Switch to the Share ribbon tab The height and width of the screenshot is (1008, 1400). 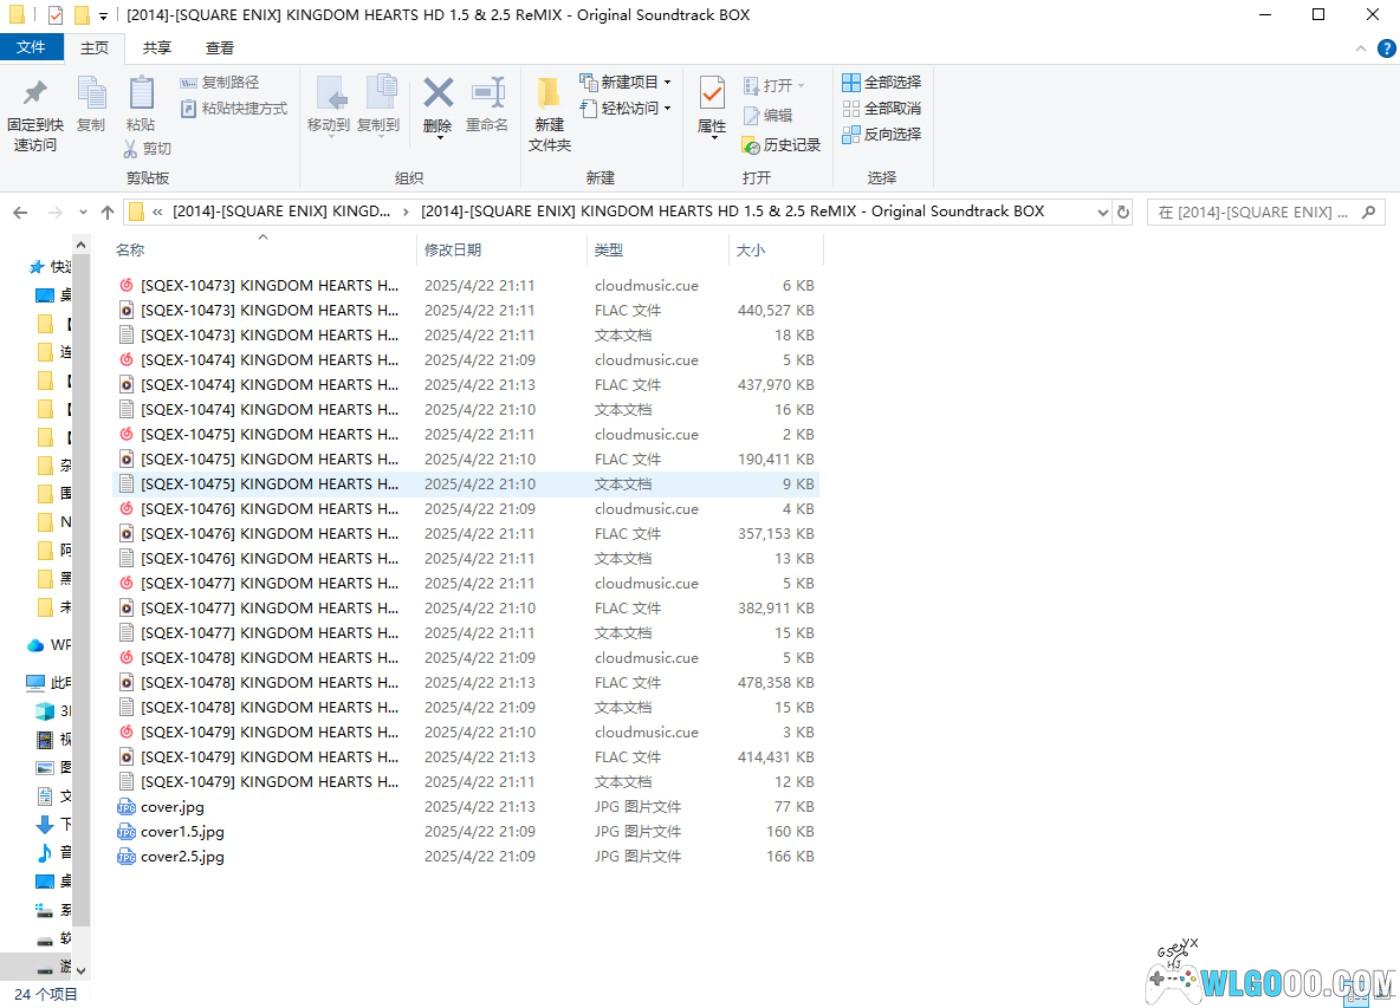click(x=156, y=48)
